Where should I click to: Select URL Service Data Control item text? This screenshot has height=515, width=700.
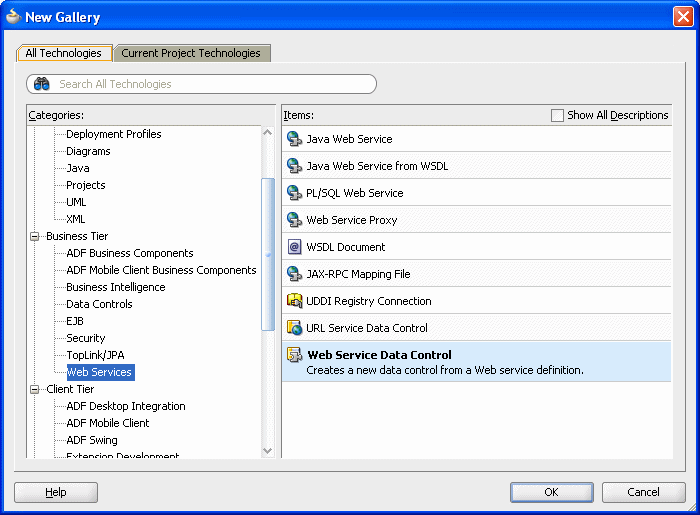367,328
